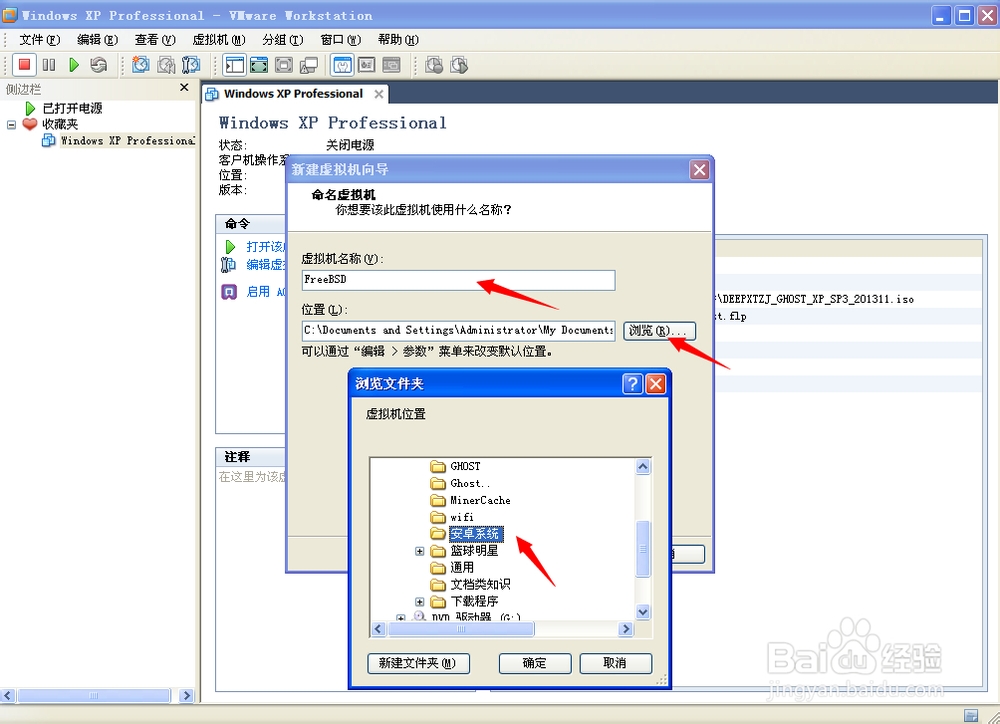This screenshot has width=1000, height=724.
Task: Toggle the sidebar view toolbar icon
Action: click(235, 64)
